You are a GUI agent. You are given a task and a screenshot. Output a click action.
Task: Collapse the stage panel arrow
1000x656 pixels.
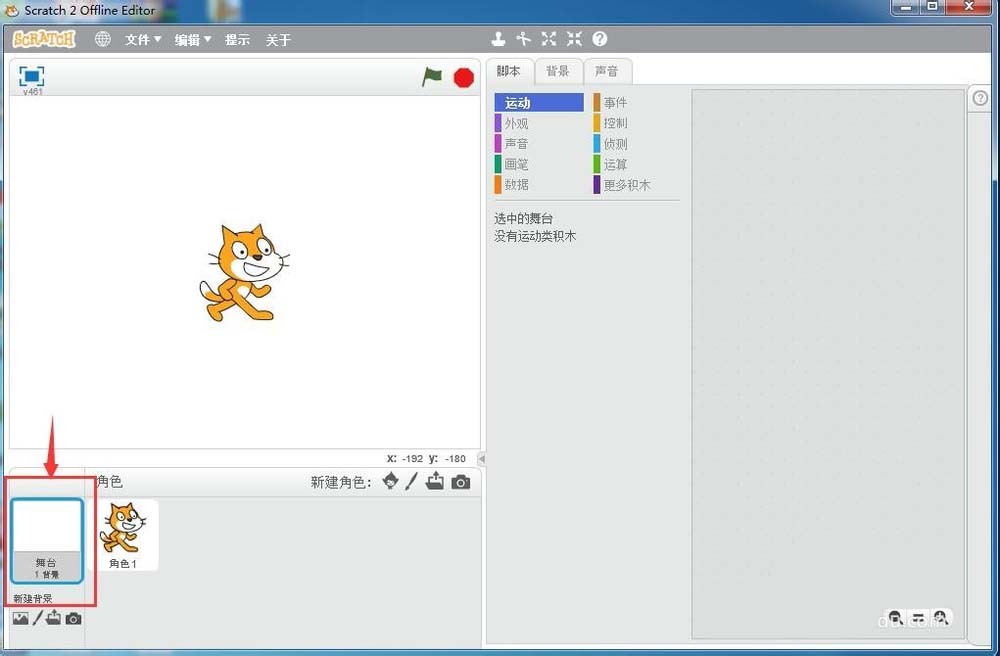click(x=482, y=458)
